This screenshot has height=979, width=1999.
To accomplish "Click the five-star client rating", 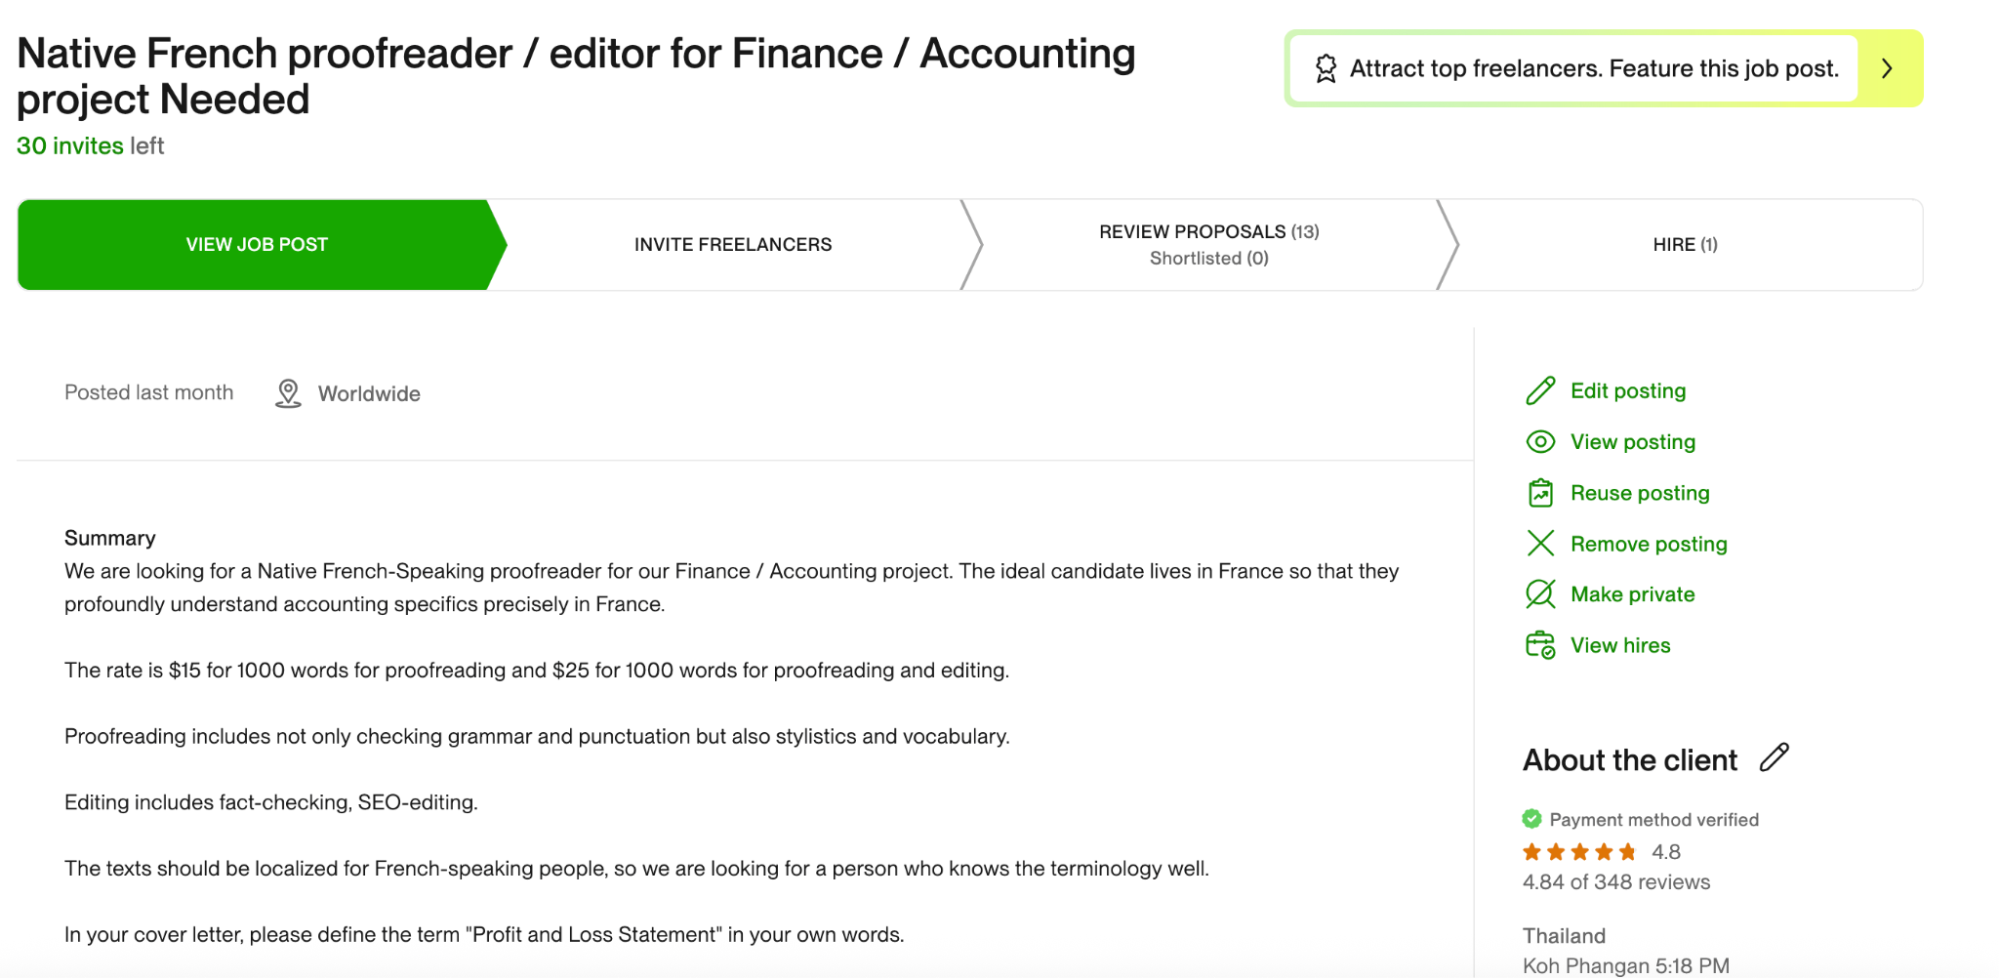I will click(1579, 852).
